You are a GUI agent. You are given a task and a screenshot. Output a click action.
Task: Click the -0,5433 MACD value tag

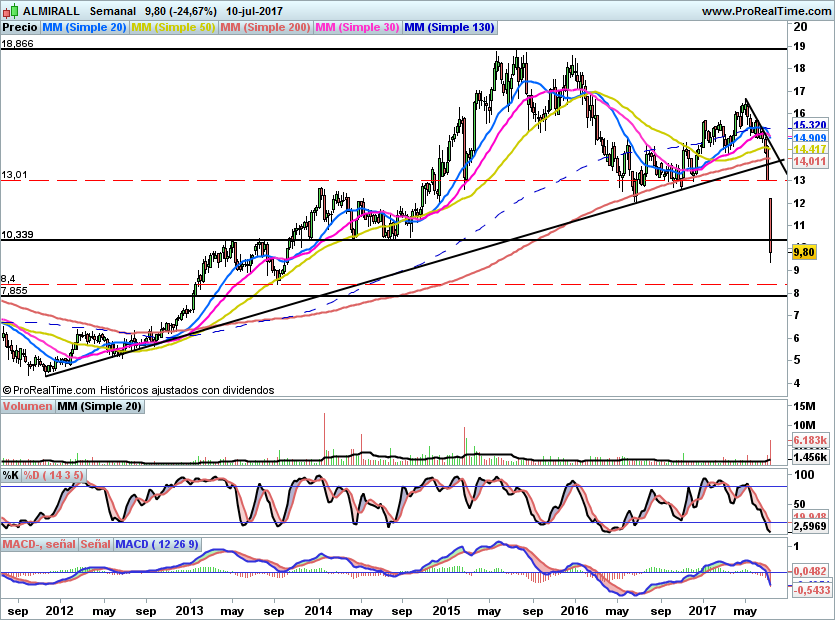(x=812, y=590)
